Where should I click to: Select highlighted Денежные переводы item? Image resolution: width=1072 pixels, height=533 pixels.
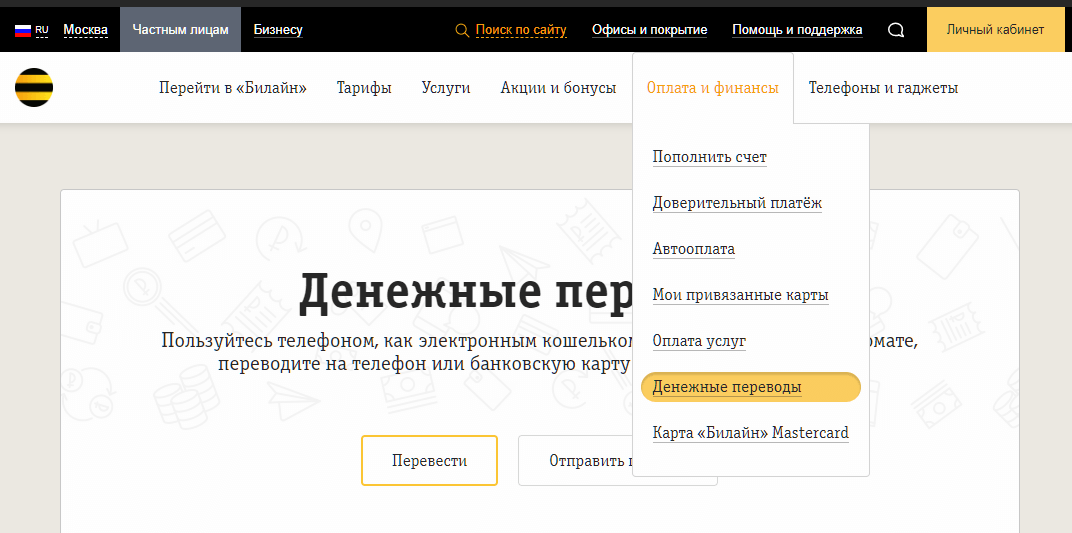[727, 387]
